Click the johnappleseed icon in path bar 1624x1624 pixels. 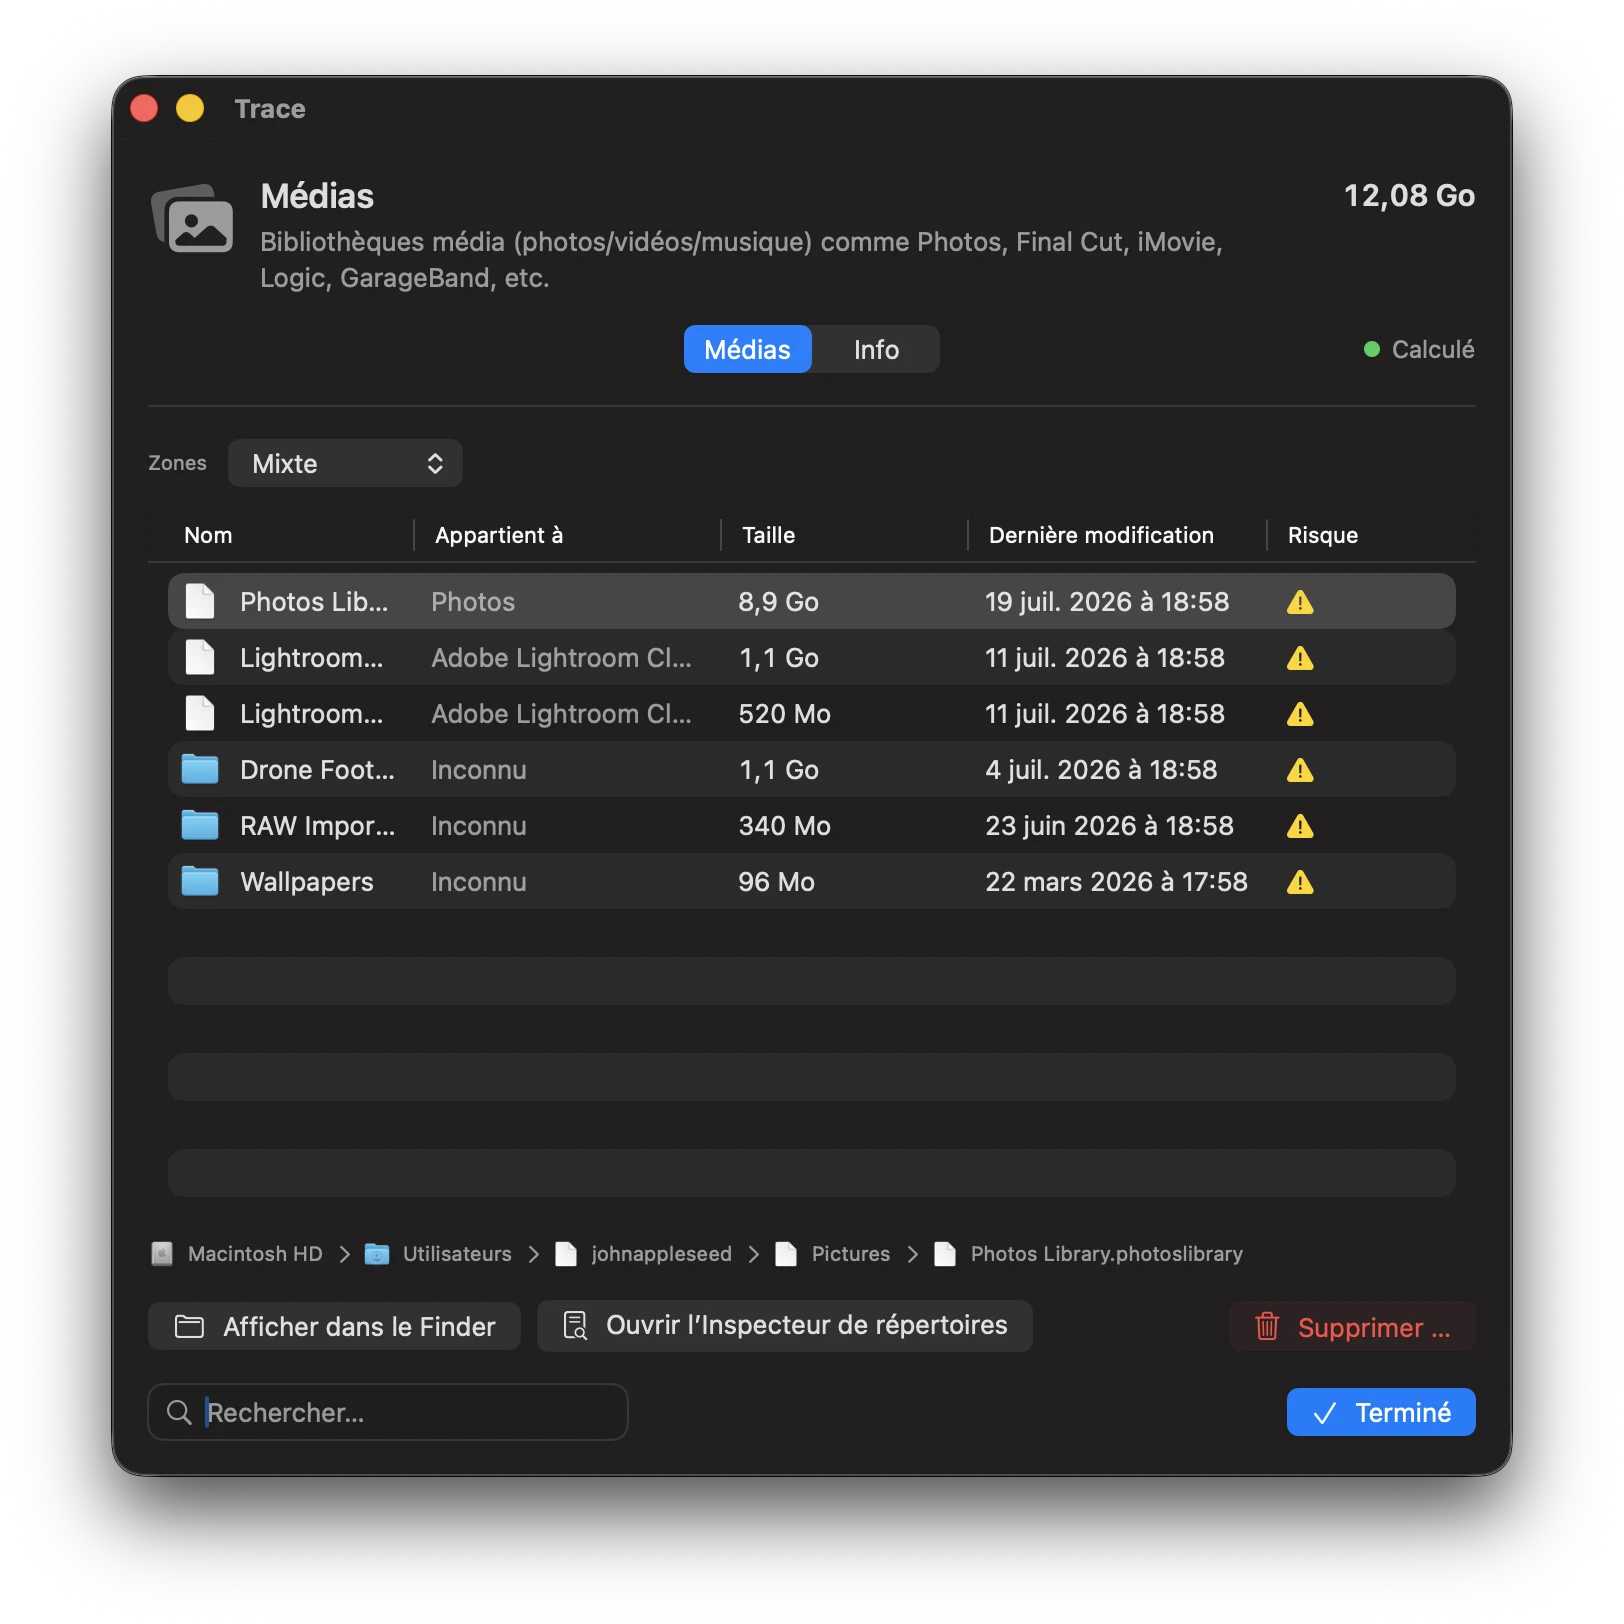566,1254
